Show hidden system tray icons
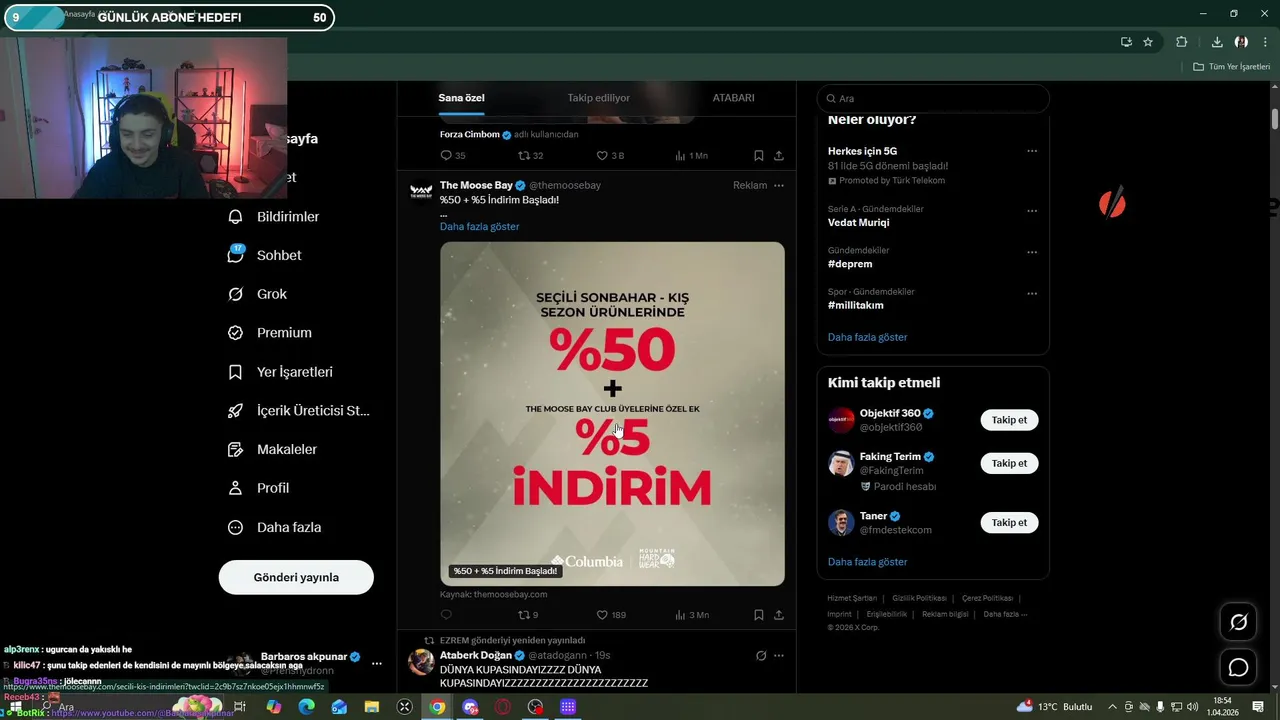This screenshot has height=720, width=1280. point(1112,707)
